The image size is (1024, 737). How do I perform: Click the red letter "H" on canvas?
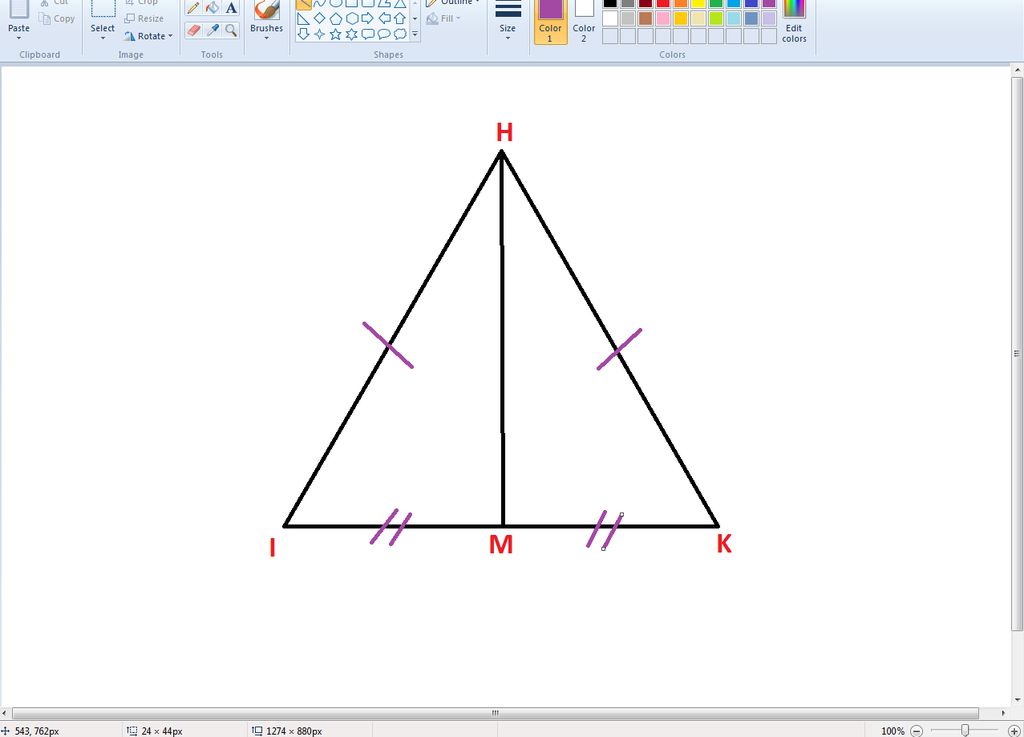[504, 133]
